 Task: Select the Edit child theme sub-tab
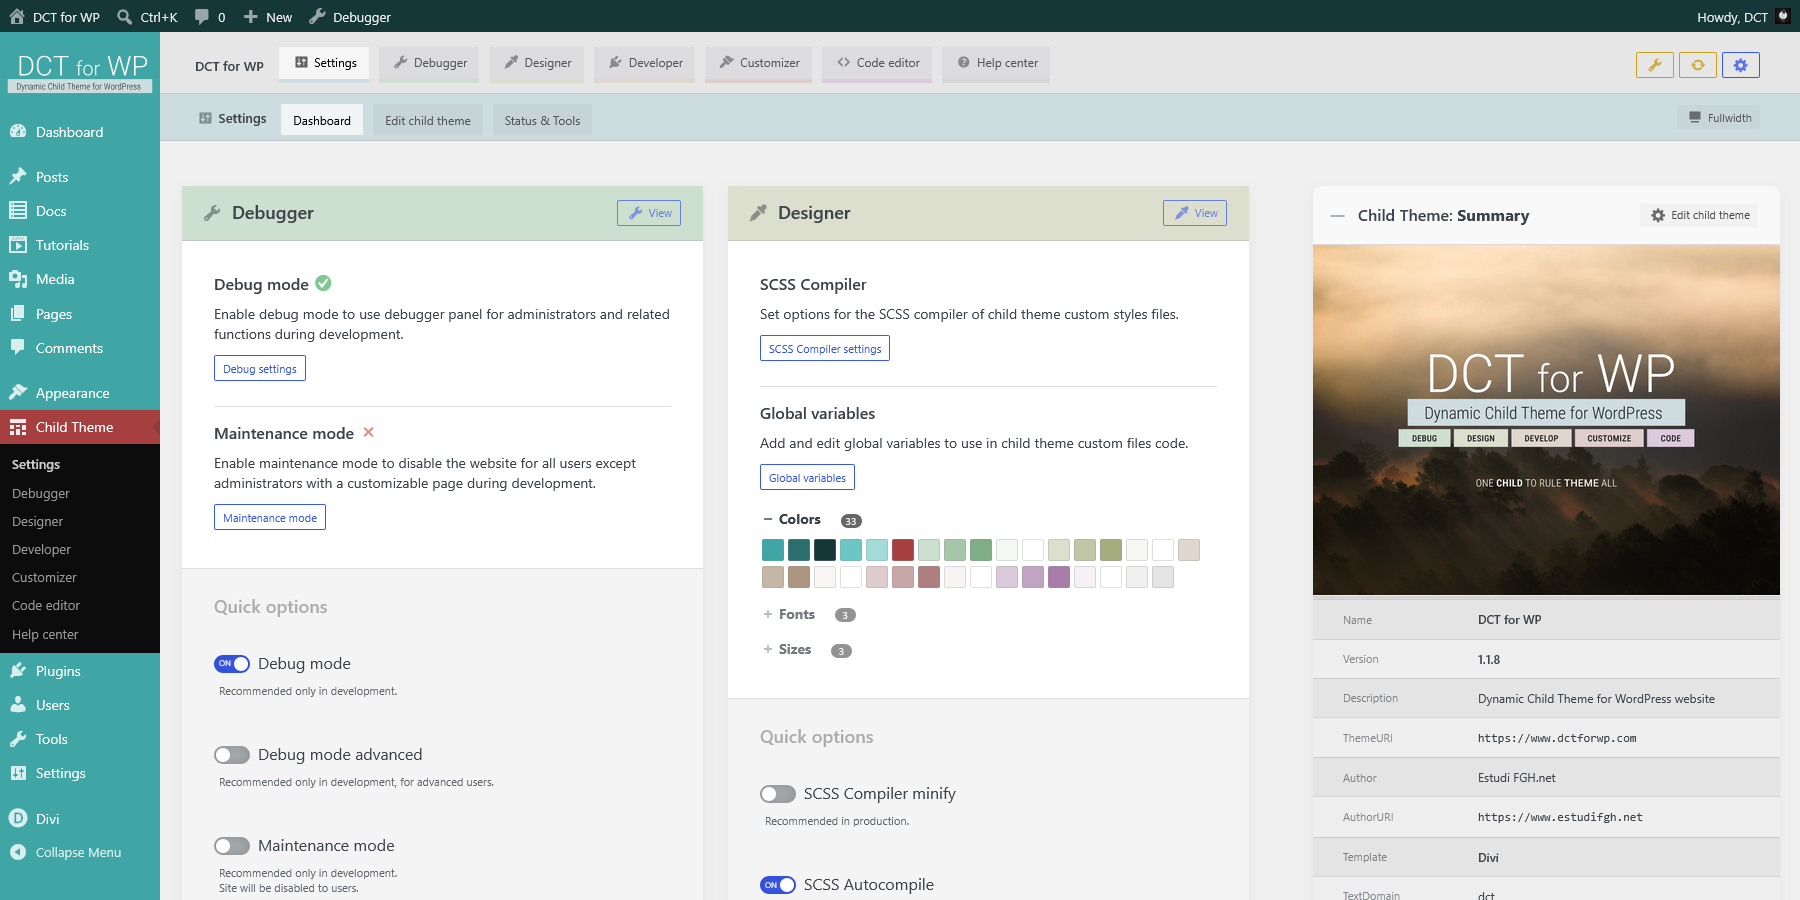click(428, 120)
